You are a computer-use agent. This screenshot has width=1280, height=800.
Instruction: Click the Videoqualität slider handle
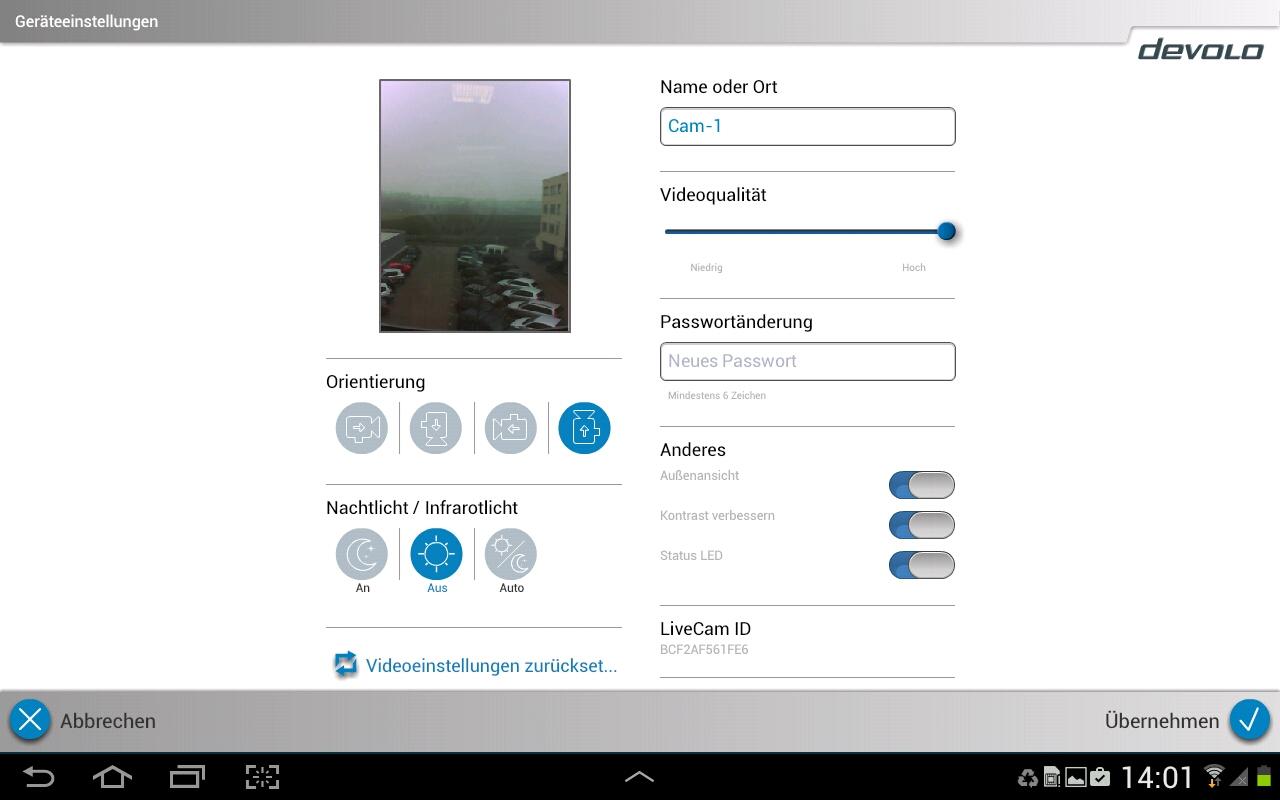point(946,232)
